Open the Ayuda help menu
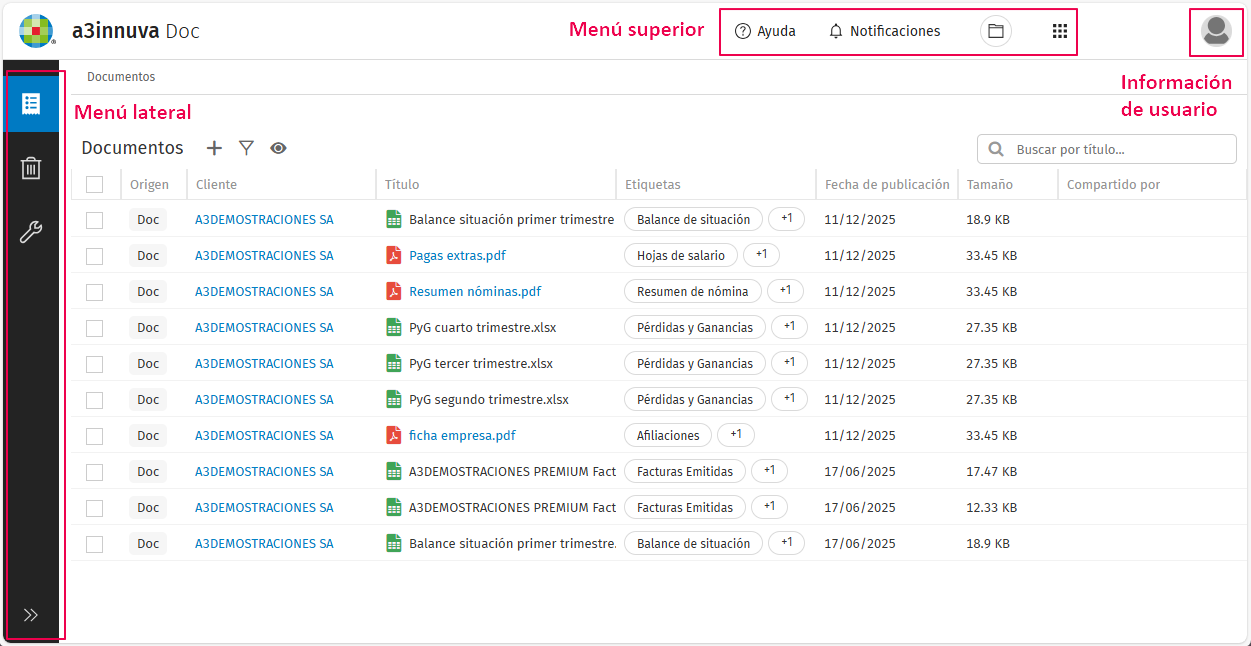The height and width of the screenshot is (646, 1251). (x=765, y=31)
